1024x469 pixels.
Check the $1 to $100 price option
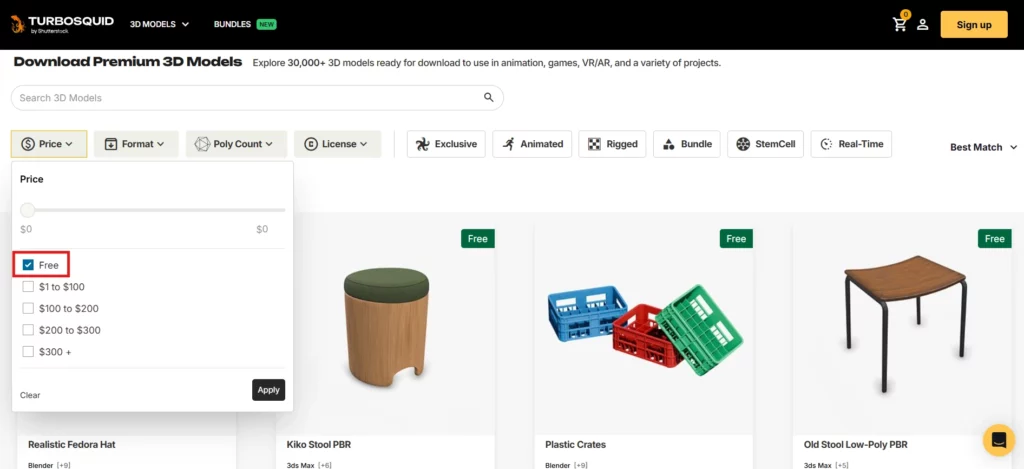28,287
